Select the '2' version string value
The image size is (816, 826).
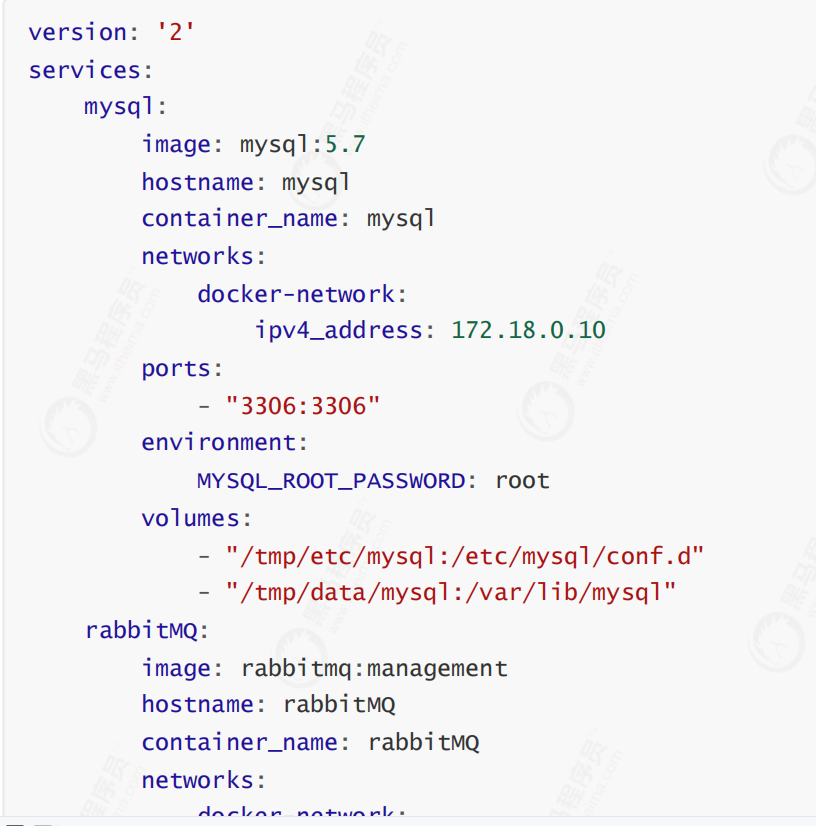tap(176, 32)
